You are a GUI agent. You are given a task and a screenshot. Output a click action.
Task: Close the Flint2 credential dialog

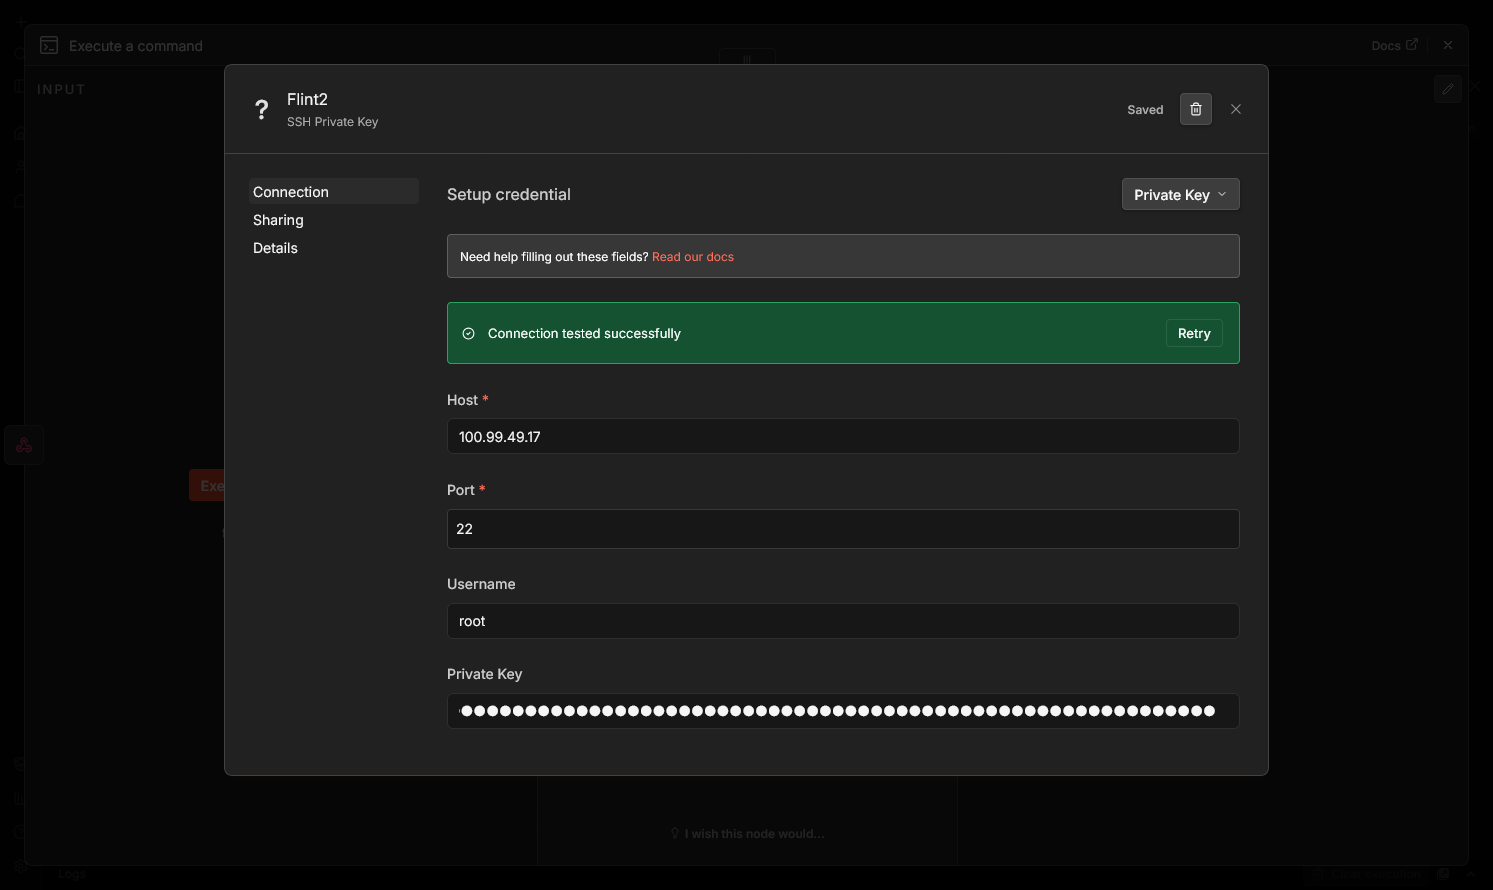[1236, 109]
